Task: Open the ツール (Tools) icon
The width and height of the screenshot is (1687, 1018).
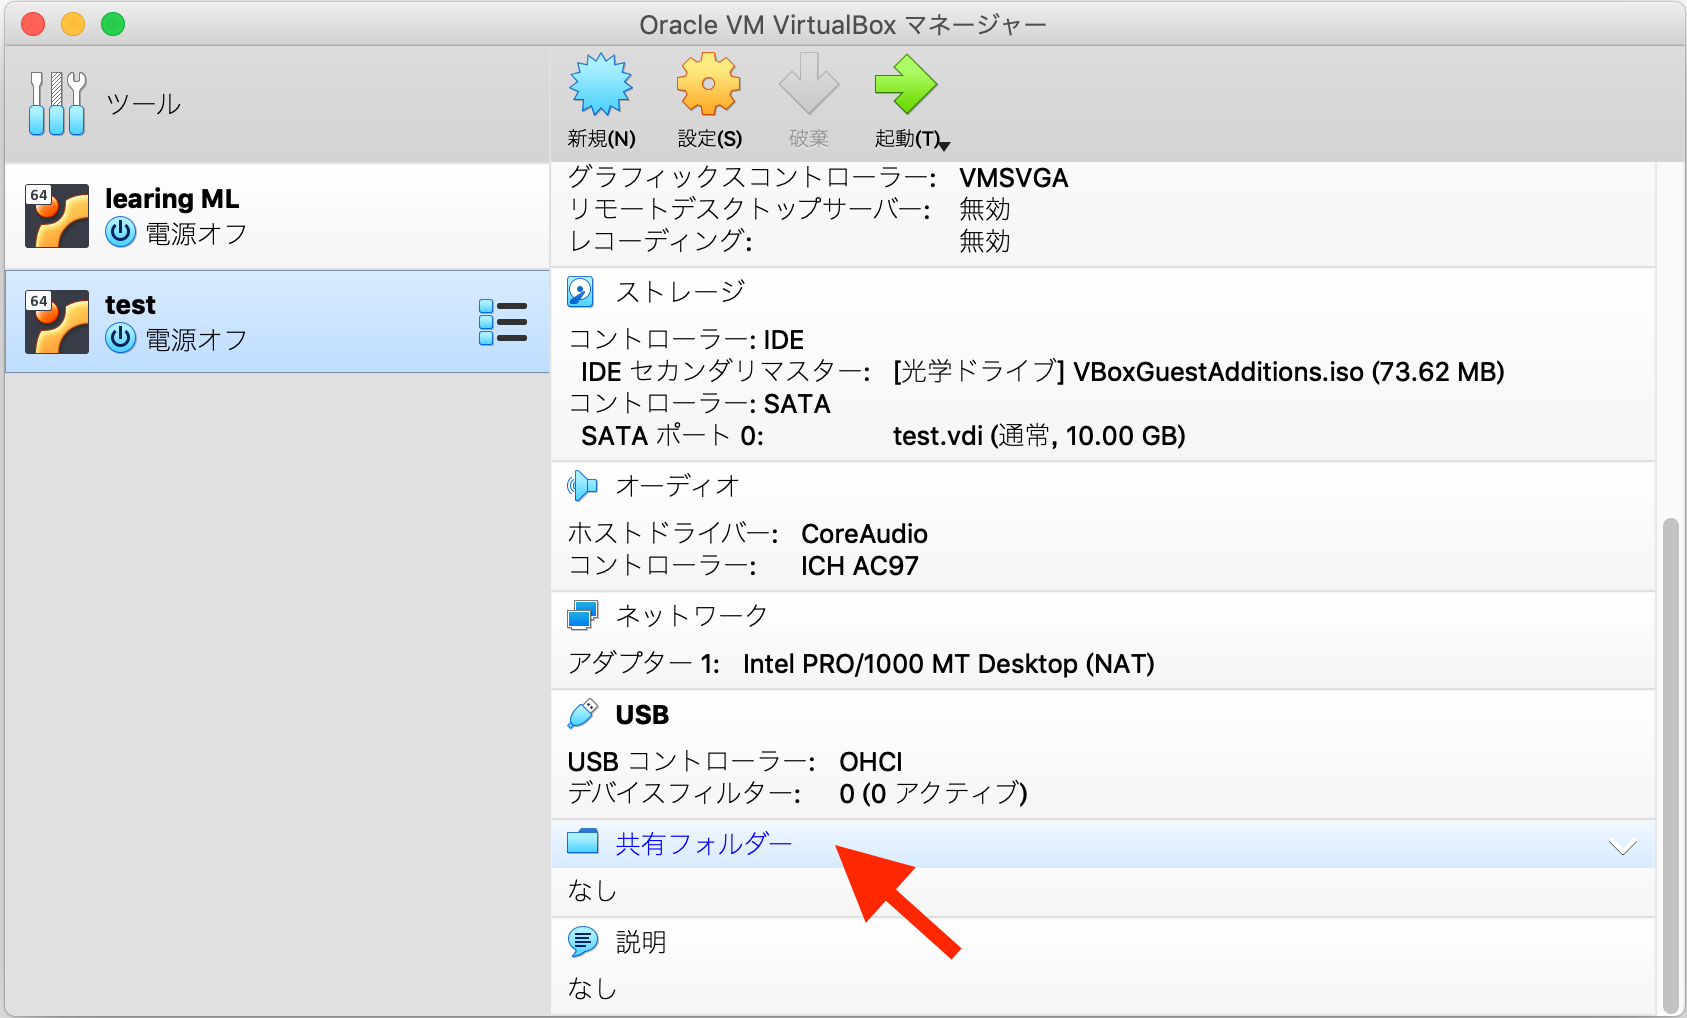Action: click(x=57, y=104)
